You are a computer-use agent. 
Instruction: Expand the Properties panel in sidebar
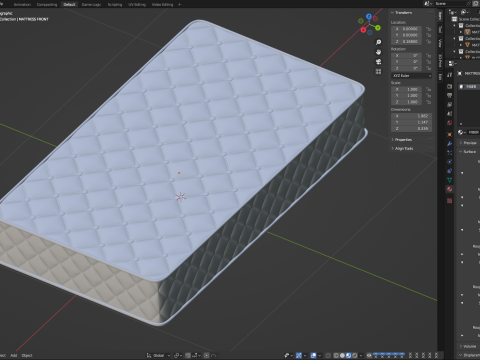402,140
